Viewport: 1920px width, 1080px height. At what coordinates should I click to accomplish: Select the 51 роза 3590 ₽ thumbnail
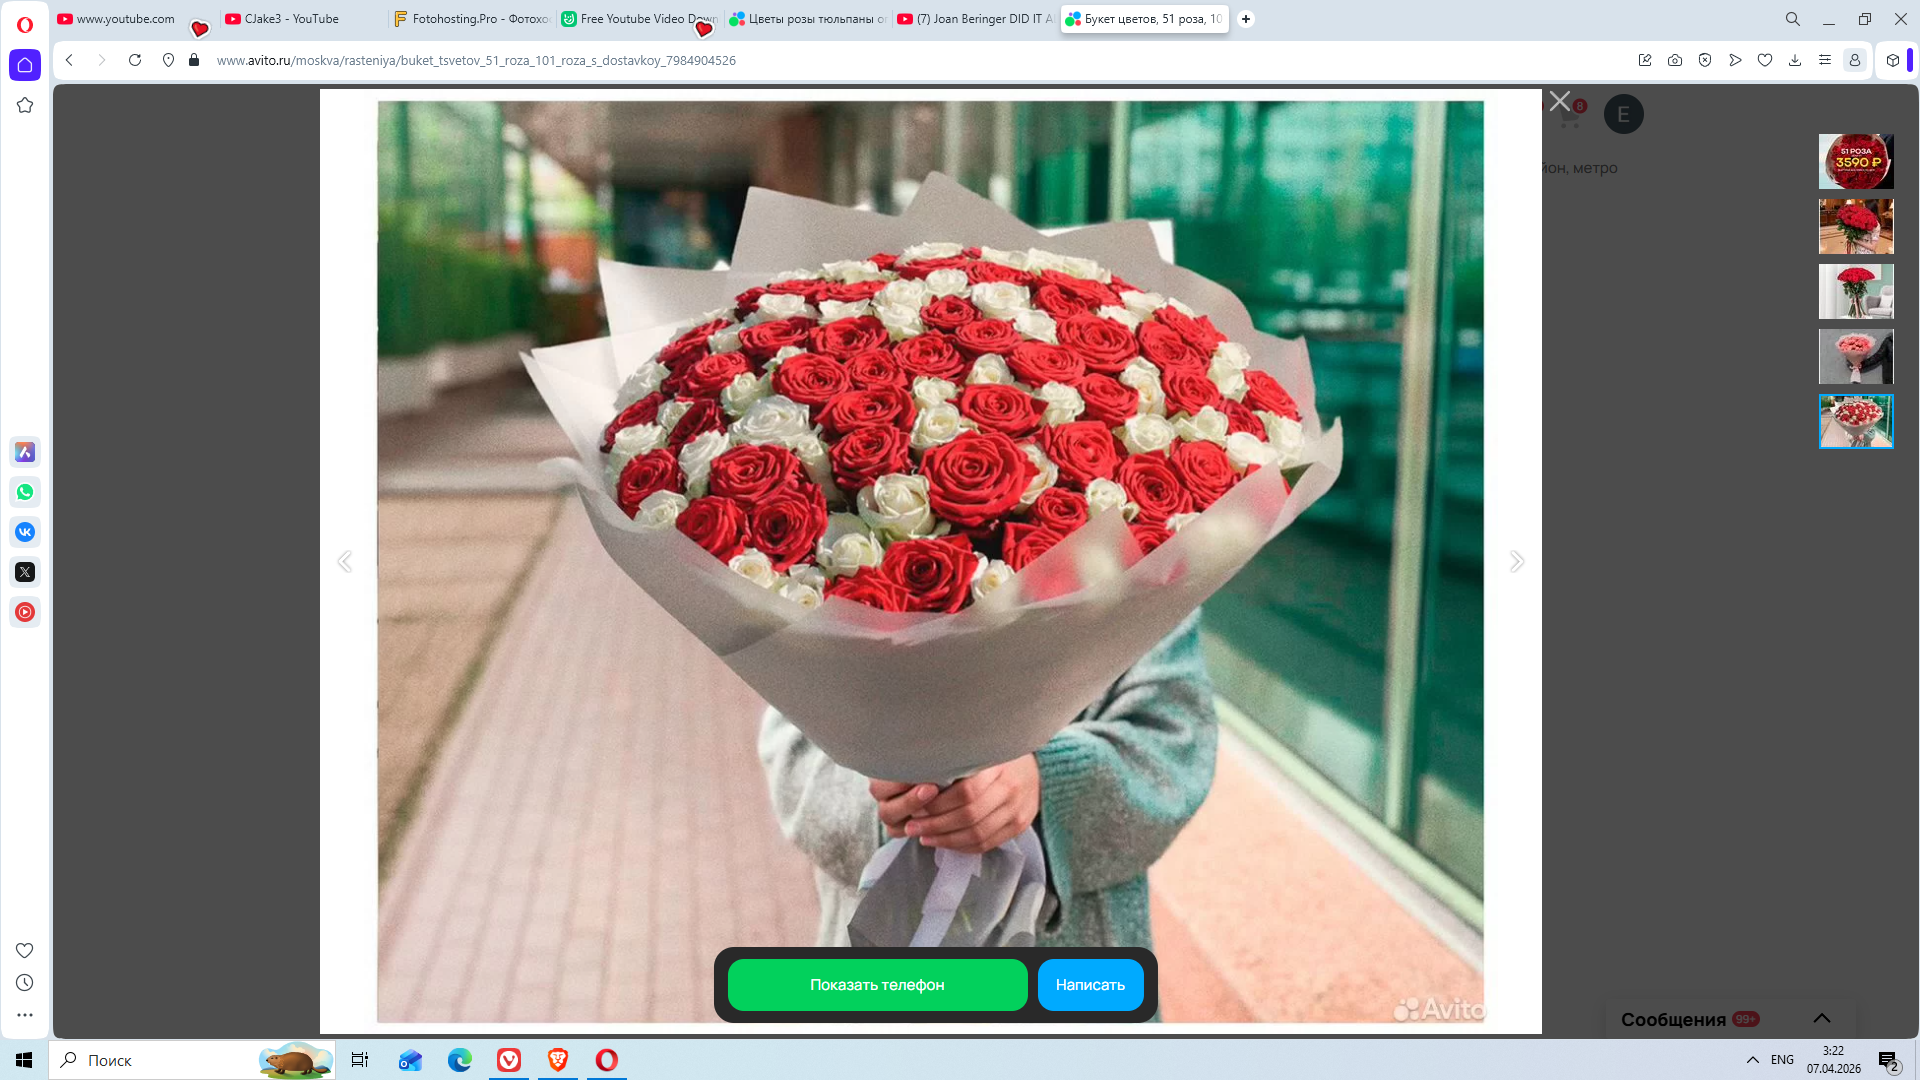click(x=1855, y=161)
